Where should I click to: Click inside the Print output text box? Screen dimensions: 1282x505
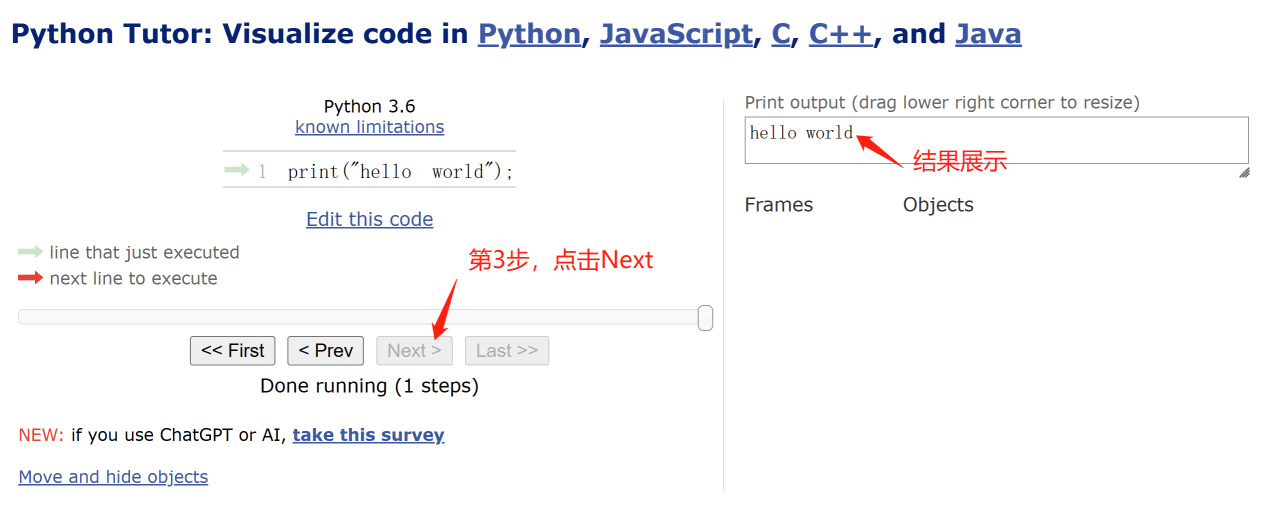coord(996,140)
